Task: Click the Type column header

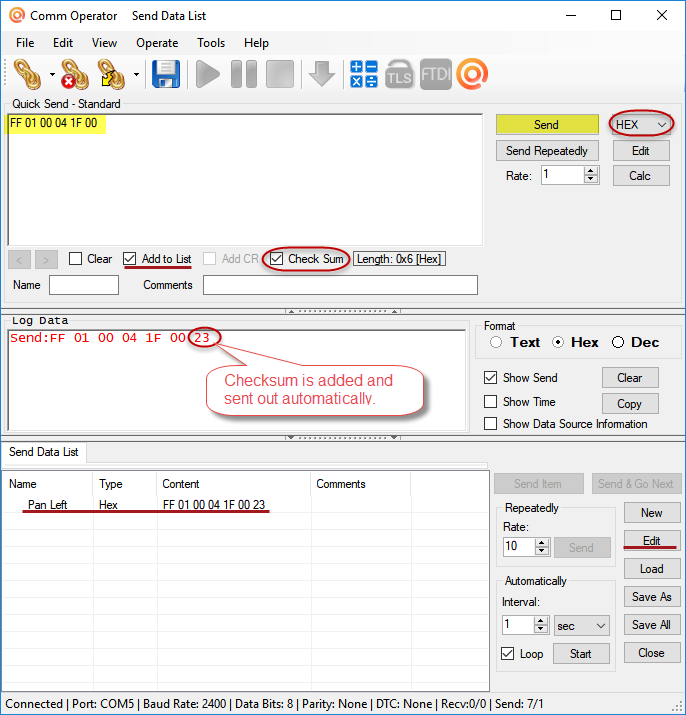Action: (x=125, y=484)
